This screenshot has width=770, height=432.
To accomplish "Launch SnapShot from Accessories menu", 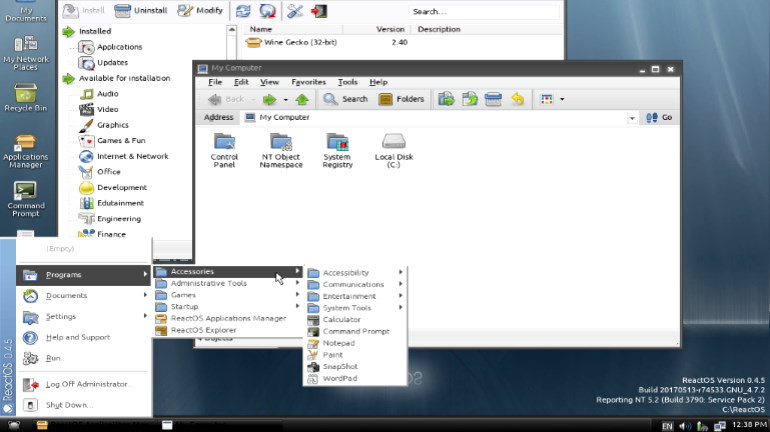I will coord(356,367).
